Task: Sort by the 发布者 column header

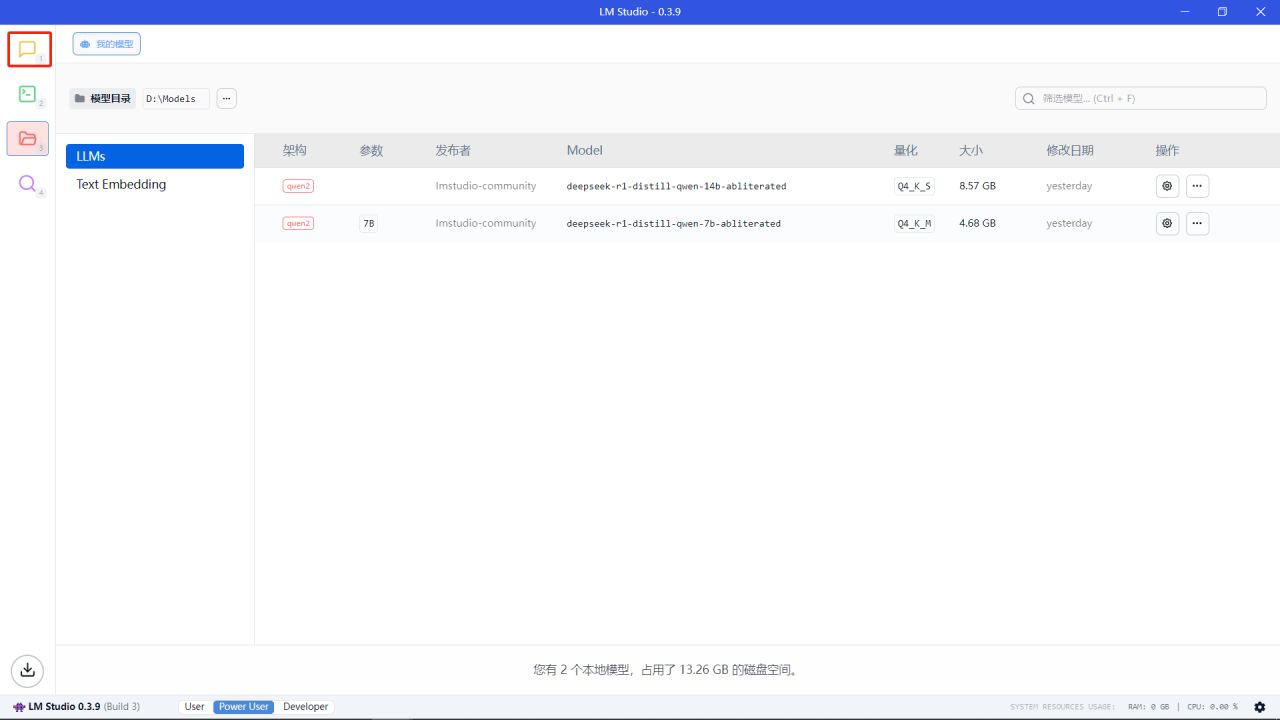Action: 453,150
